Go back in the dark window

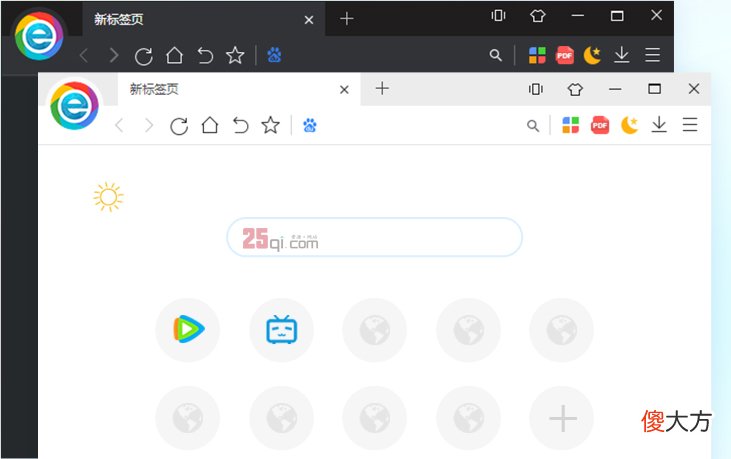pyautogui.click(x=84, y=55)
